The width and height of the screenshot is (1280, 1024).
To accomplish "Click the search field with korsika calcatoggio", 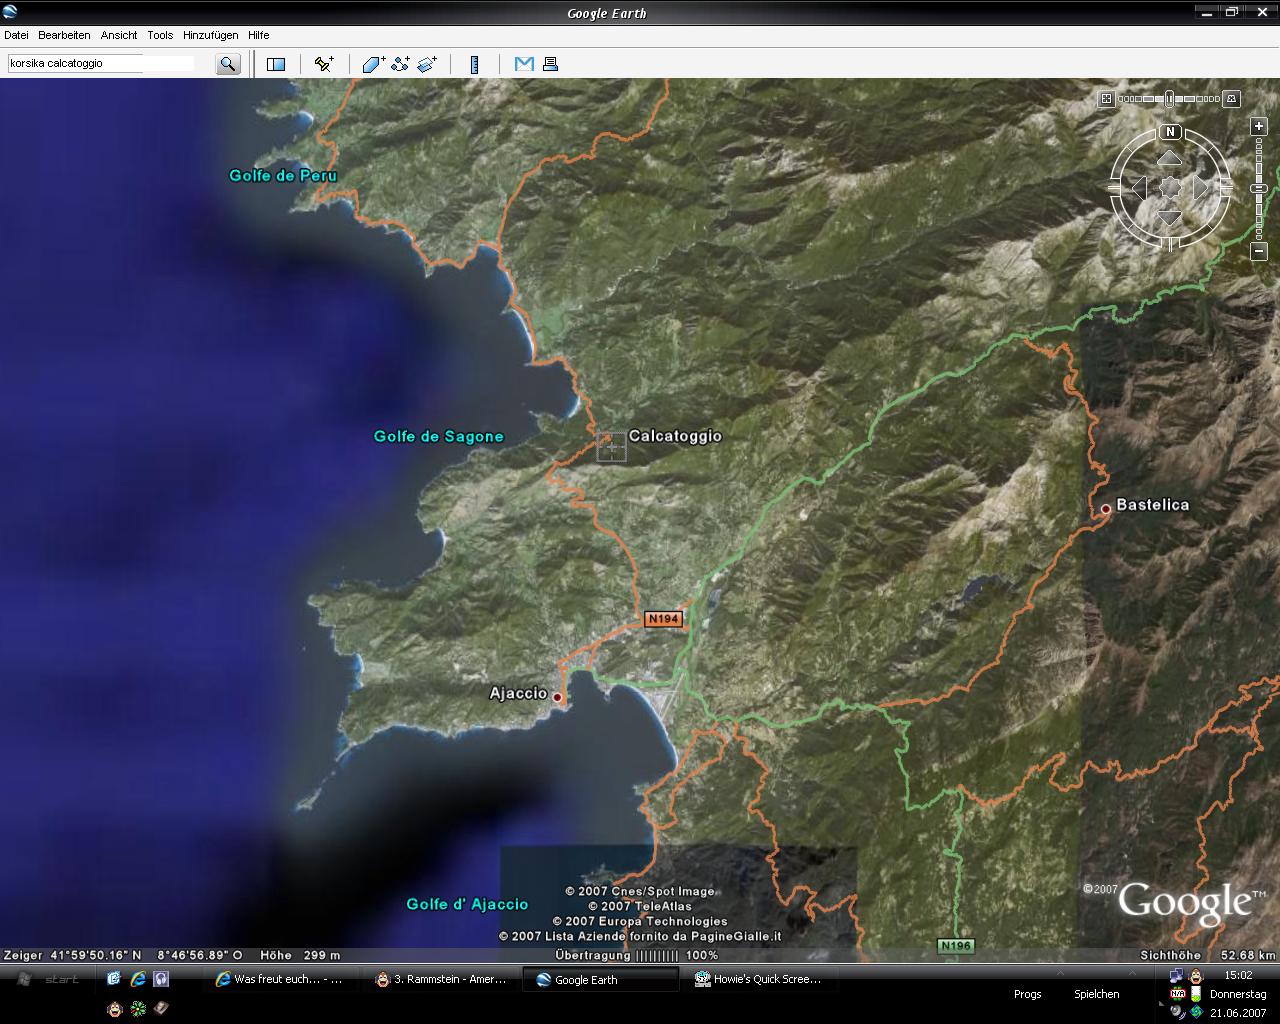I will point(101,63).
